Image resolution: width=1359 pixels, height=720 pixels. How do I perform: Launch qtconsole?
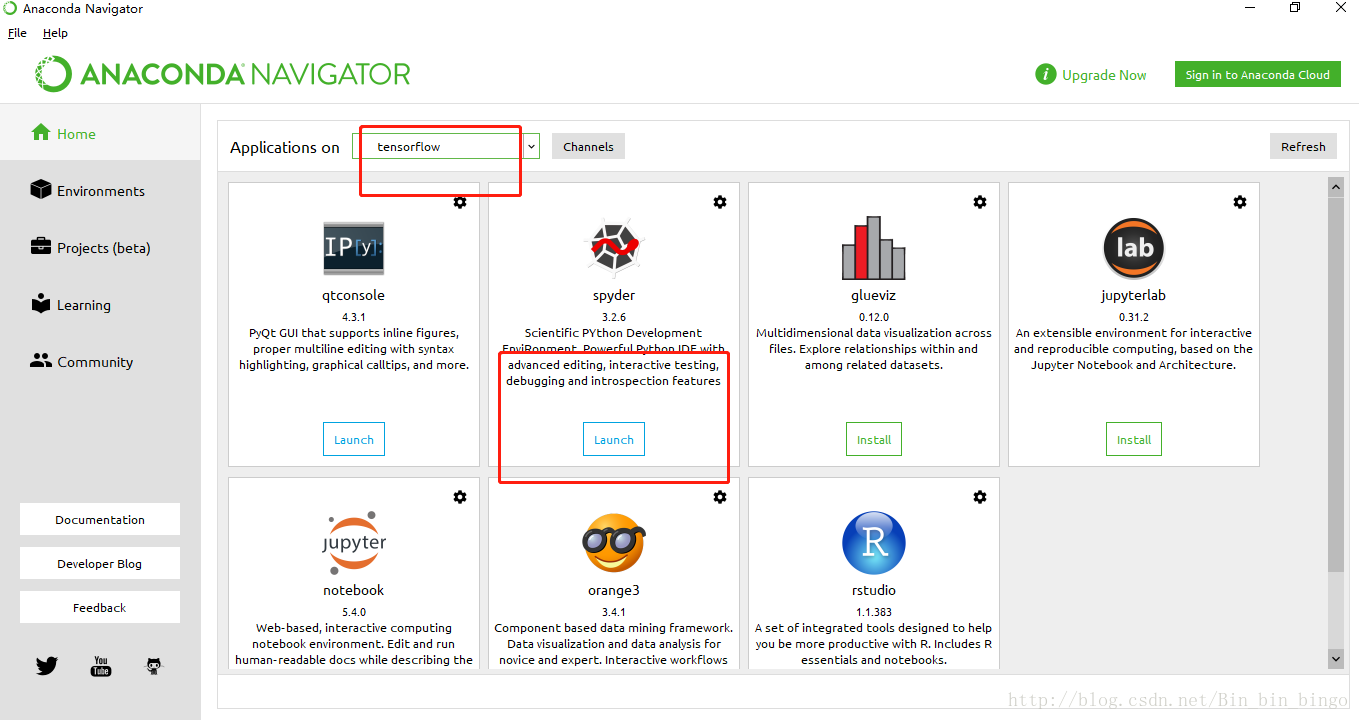(x=354, y=439)
